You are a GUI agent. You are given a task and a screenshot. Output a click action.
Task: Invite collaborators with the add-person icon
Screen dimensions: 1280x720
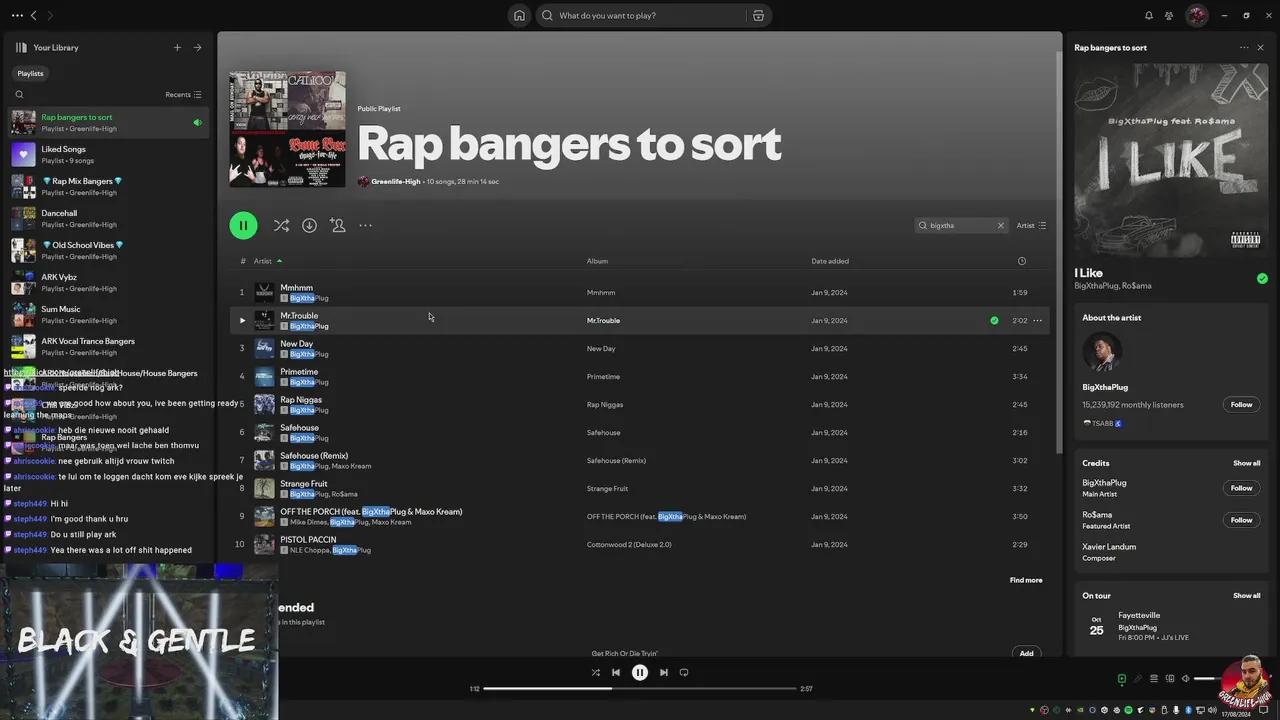point(337,225)
